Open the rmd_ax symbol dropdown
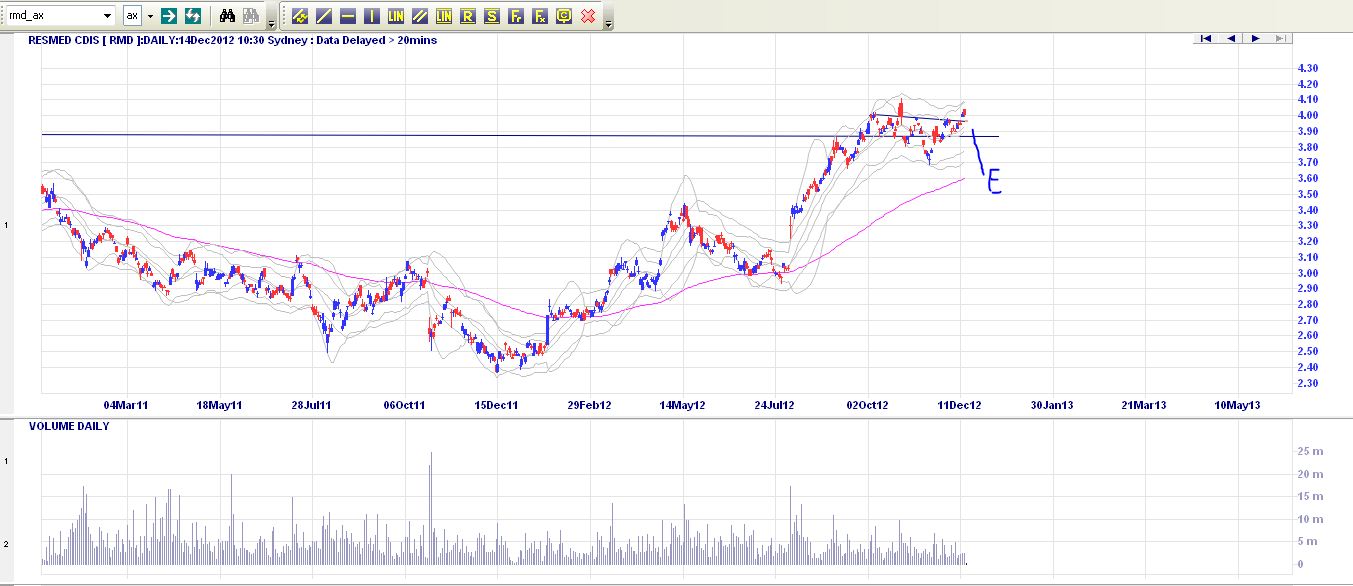The width and height of the screenshot is (1353, 586). [108, 16]
